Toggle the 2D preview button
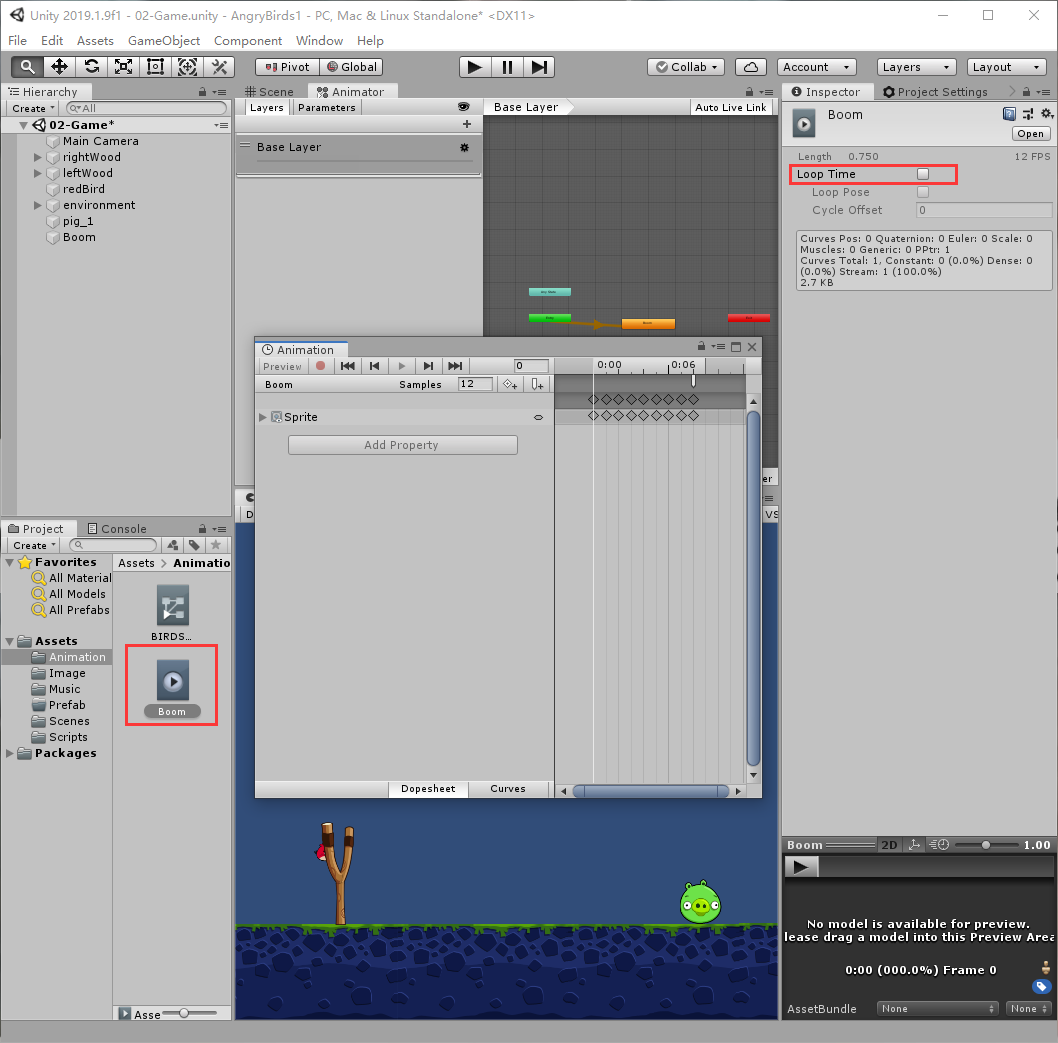 889,845
